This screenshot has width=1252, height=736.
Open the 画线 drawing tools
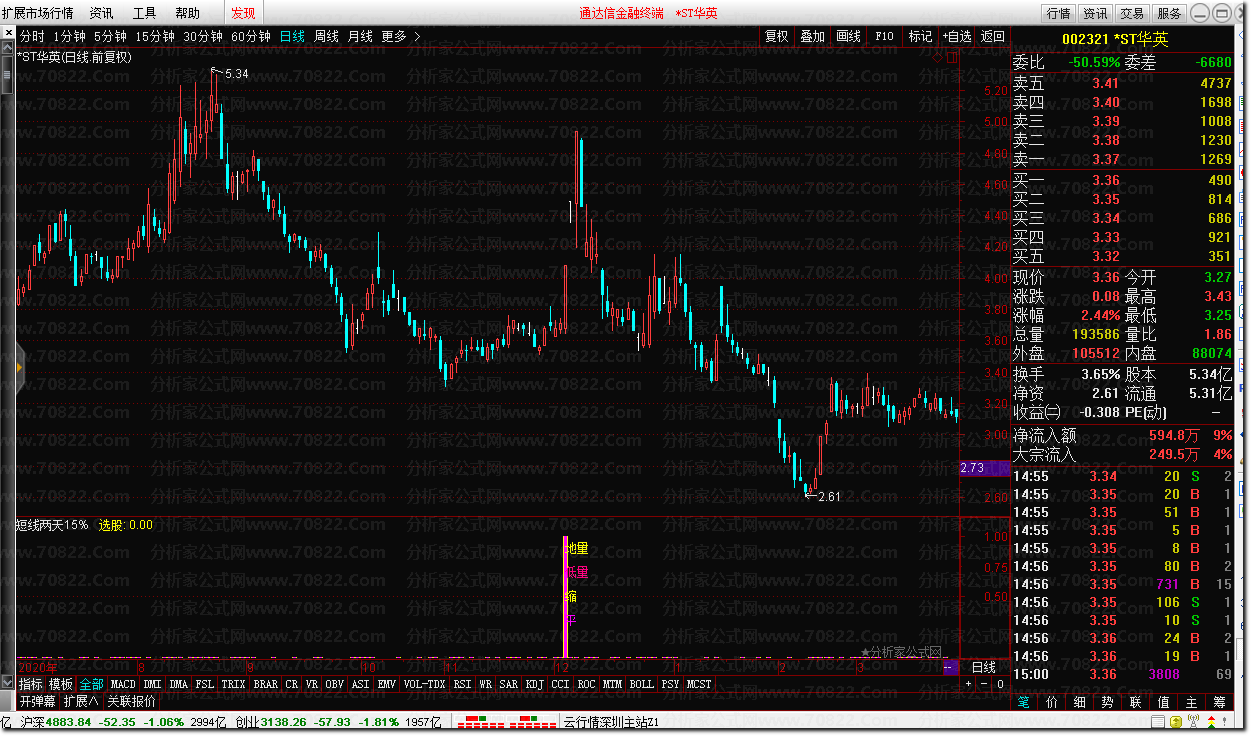click(x=848, y=36)
